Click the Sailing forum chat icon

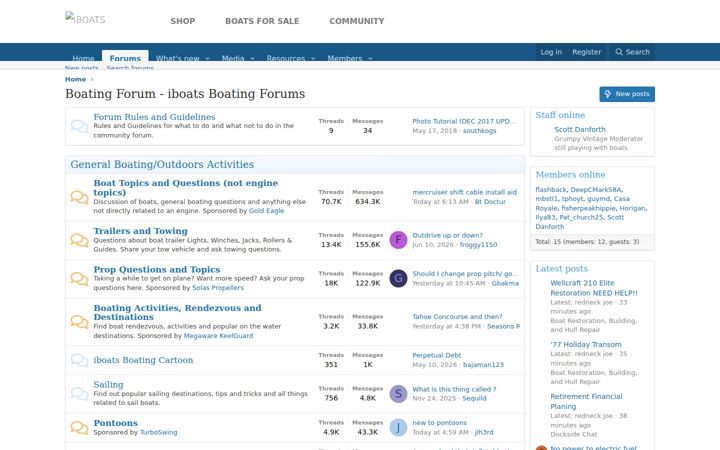79,394
